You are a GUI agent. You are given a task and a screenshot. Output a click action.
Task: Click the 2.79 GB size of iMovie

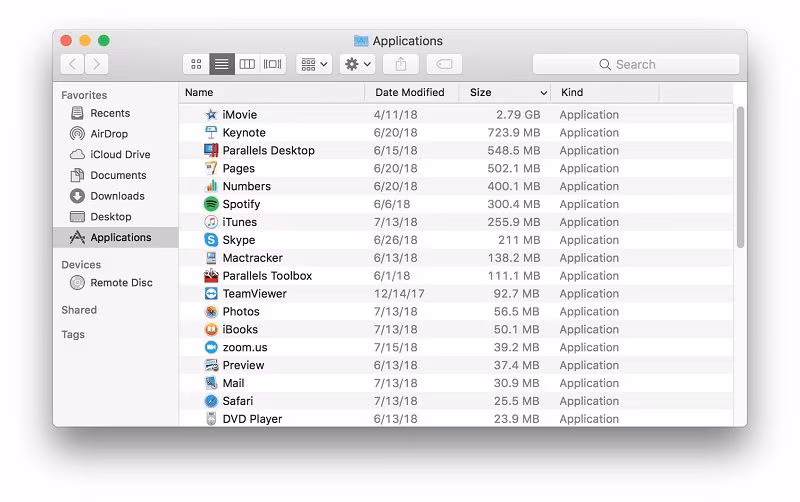pyautogui.click(x=518, y=115)
